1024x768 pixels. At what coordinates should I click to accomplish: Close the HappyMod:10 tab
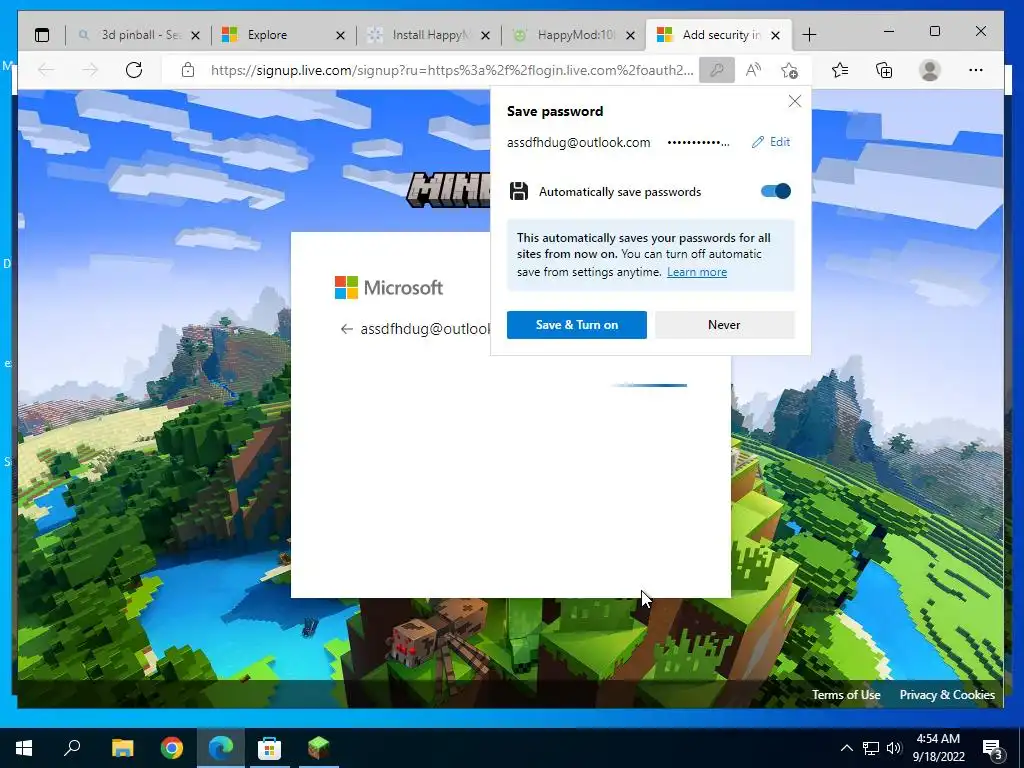[x=630, y=36]
